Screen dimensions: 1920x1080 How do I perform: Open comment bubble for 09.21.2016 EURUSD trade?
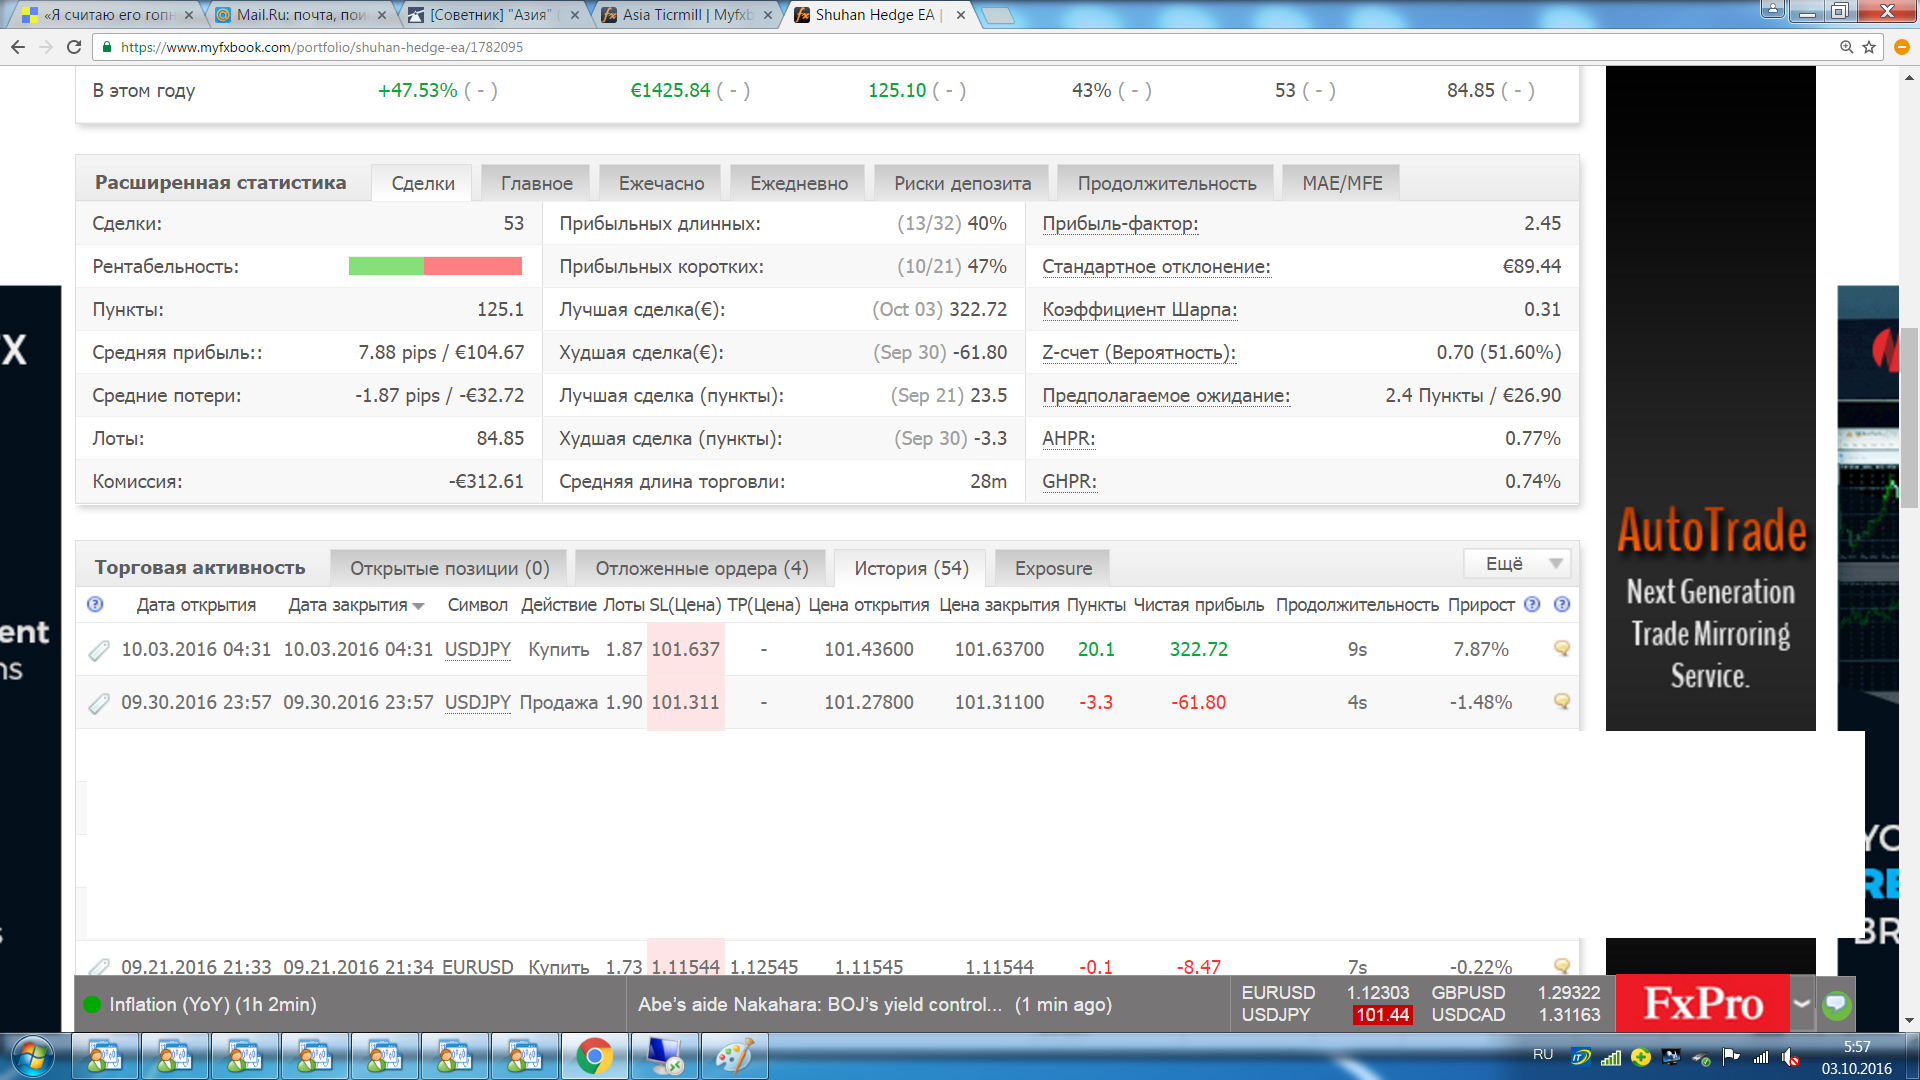1561,966
